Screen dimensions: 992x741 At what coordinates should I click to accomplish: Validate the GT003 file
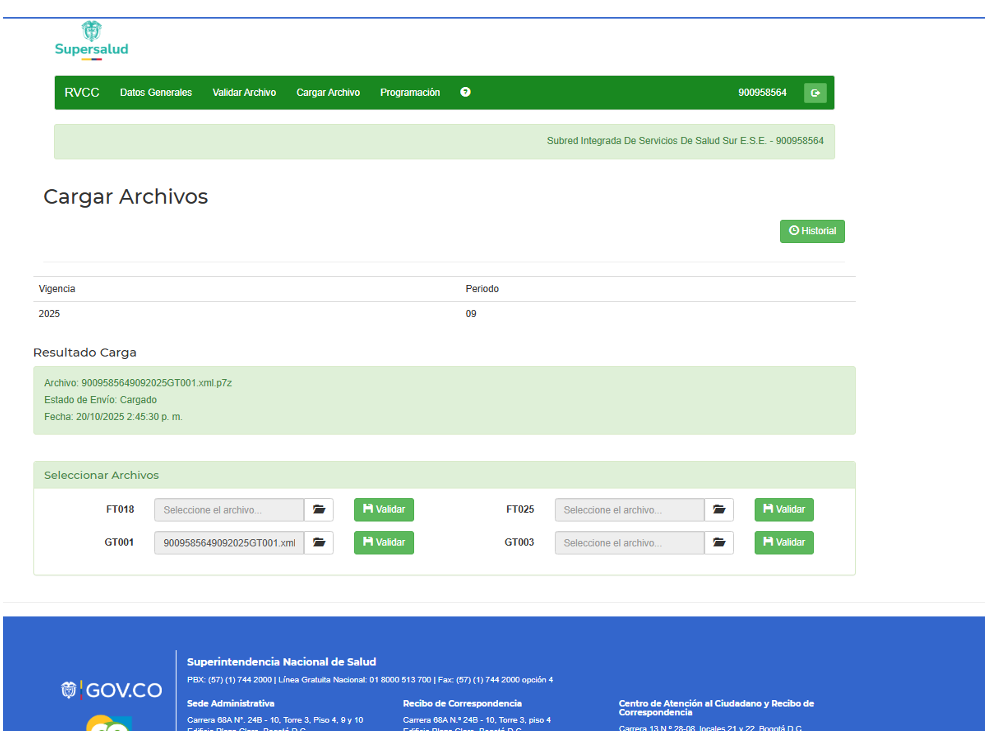pyautogui.click(x=784, y=543)
